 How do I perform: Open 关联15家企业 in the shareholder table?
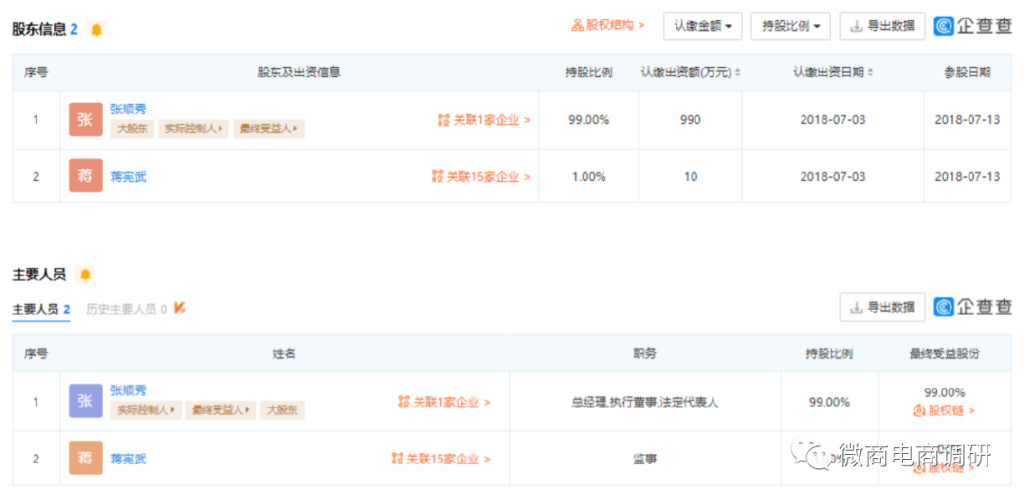481,176
